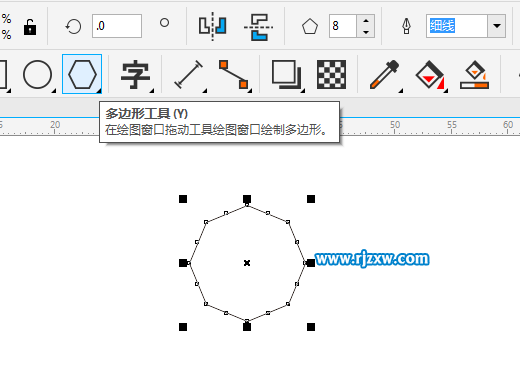Decrease polygon sides with down arrow
The width and height of the screenshot is (520, 378).
click(366, 32)
